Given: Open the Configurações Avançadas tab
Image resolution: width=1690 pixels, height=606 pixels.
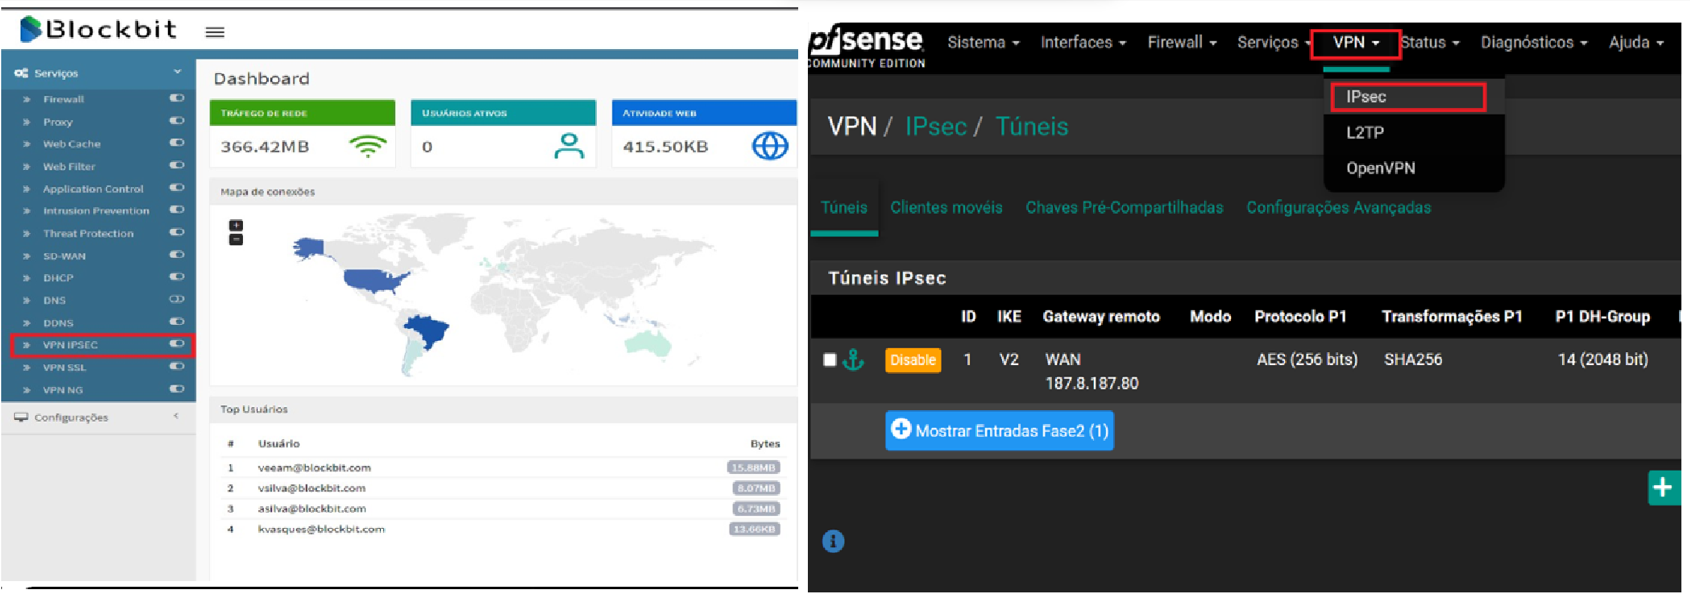Looking at the screenshot, I should [1338, 208].
